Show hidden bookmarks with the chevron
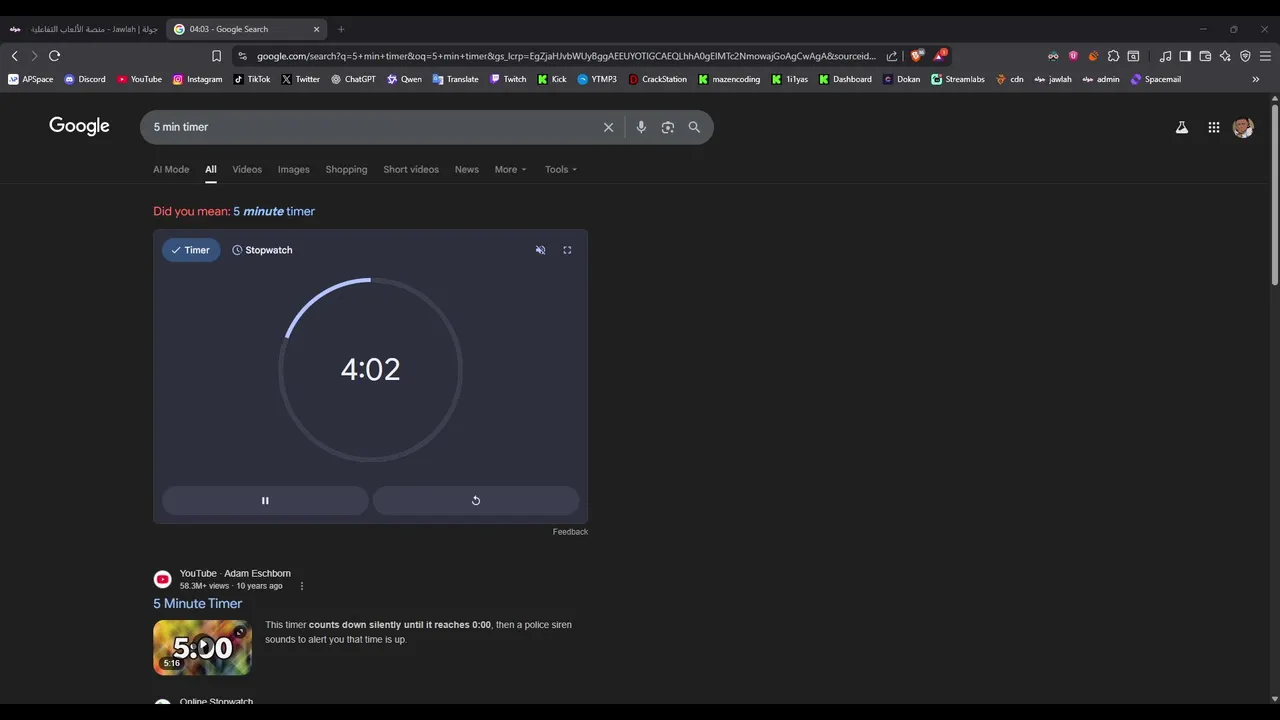Screen dimensions: 1280x720 [x=1256, y=79]
